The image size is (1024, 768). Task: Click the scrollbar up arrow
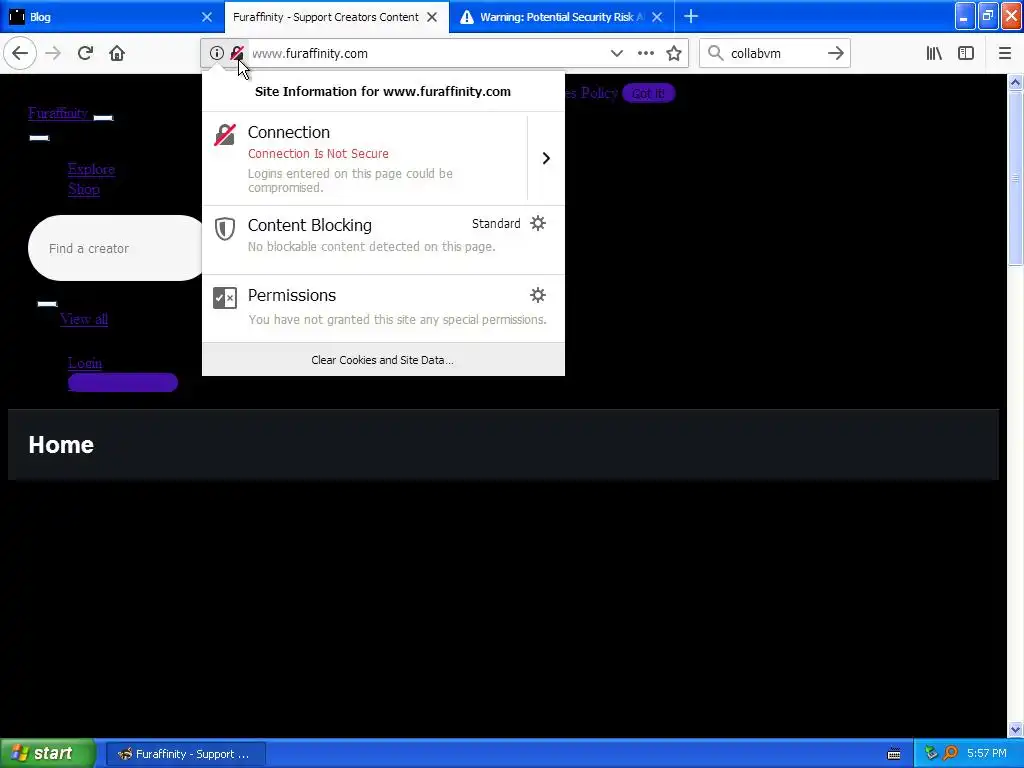tap(1015, 82)
